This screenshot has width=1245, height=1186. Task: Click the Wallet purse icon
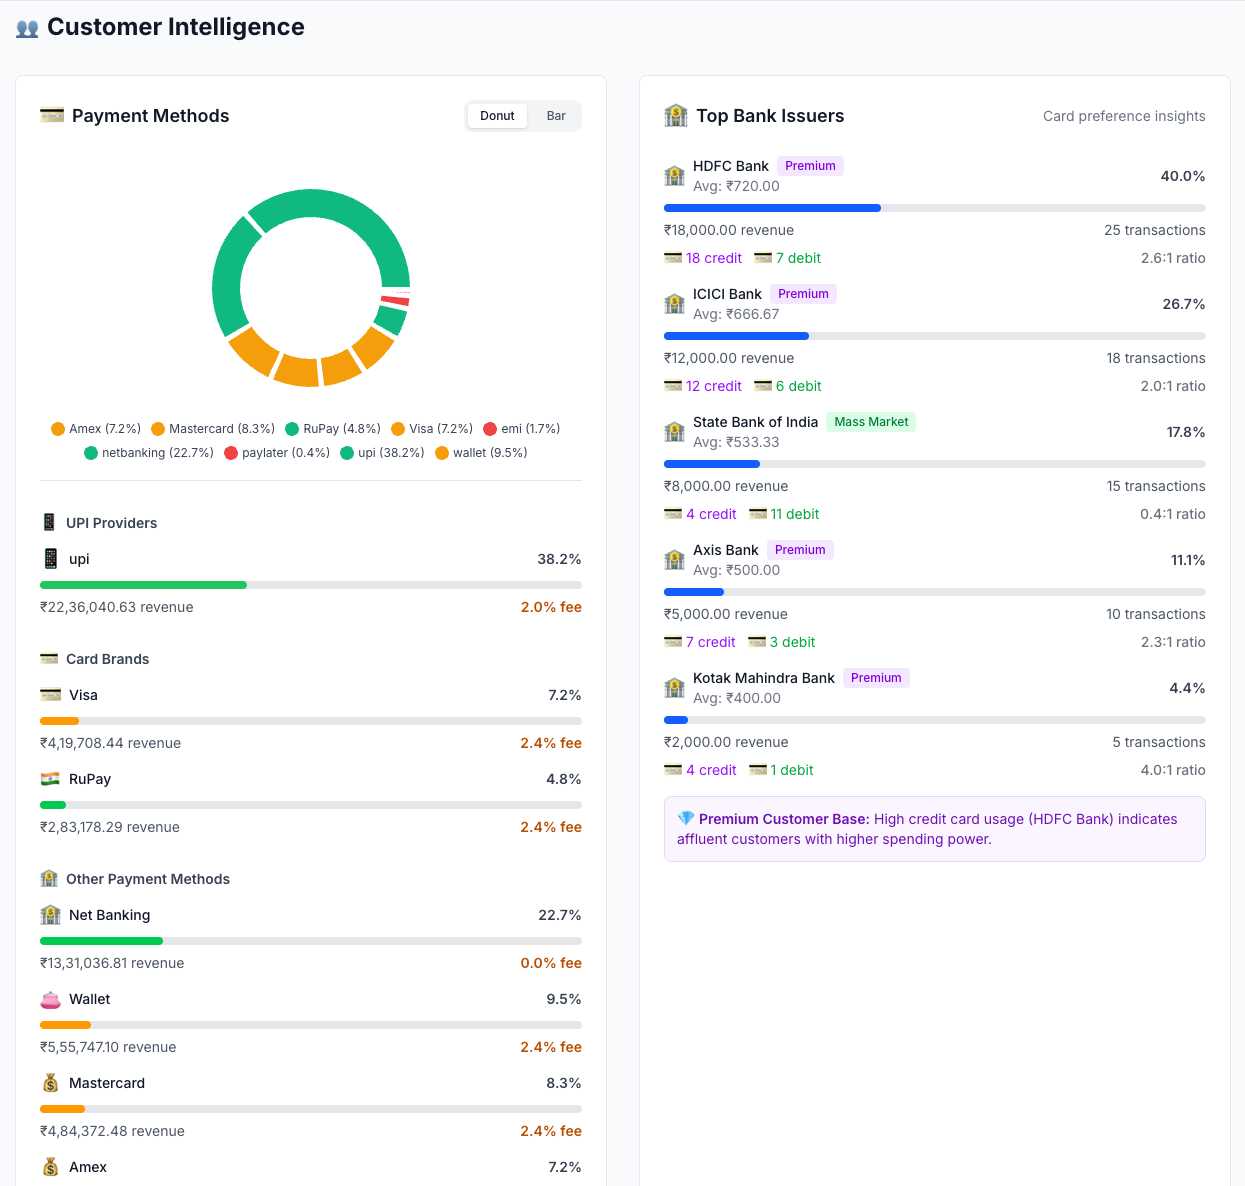click(x=51, y=998)
